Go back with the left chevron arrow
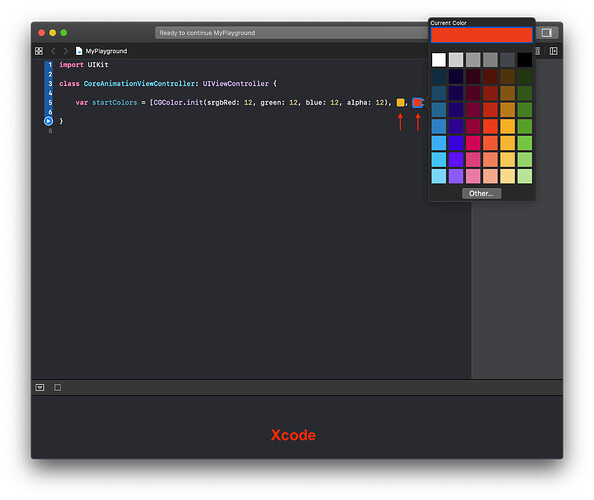The width and height of the screenshot is (594, 500). tap(53, 51)
